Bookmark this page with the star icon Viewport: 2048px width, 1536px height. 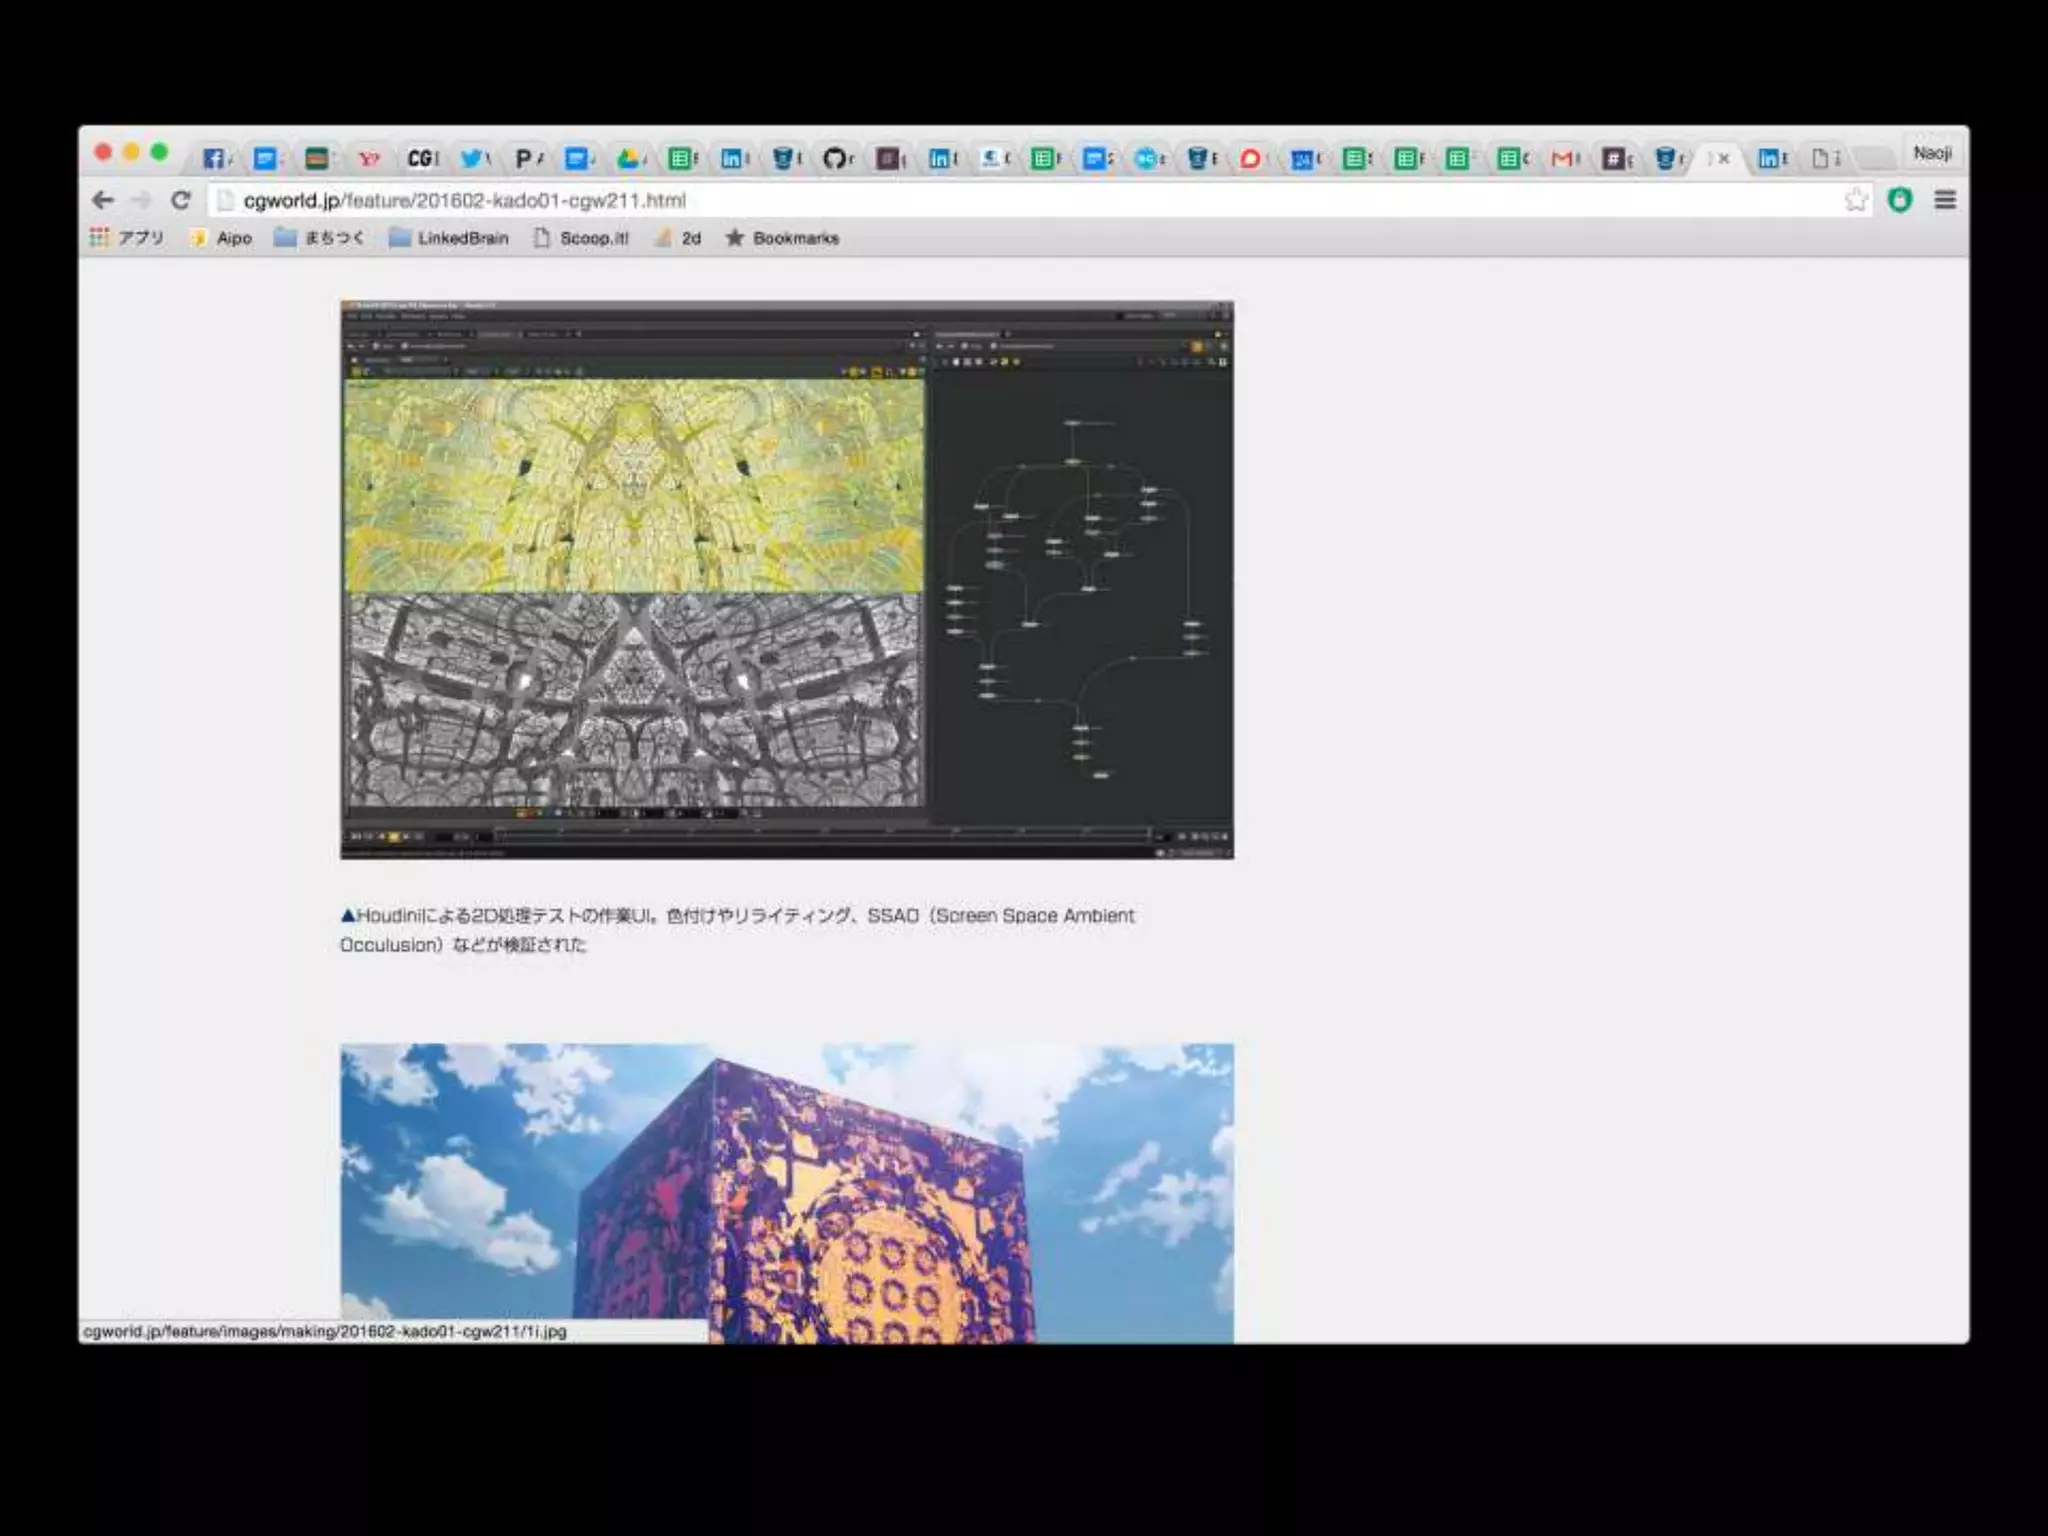coord(1856,200)
